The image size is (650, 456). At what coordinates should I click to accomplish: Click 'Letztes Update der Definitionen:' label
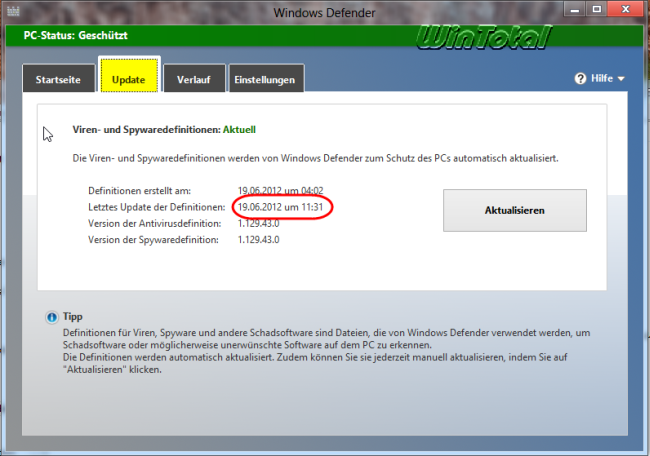click(x=156, y=207)
